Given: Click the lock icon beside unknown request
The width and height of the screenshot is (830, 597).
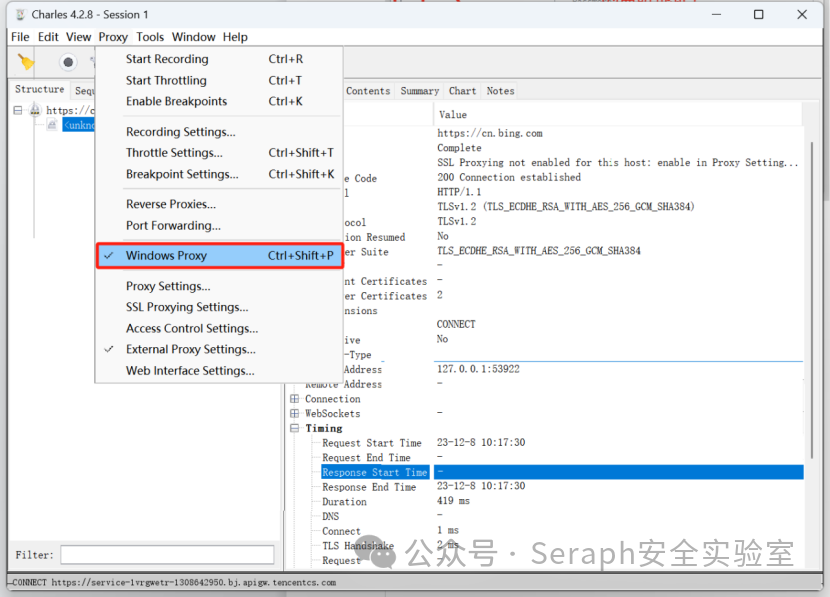Looking at the screenshot, I should tap(52, 125).
